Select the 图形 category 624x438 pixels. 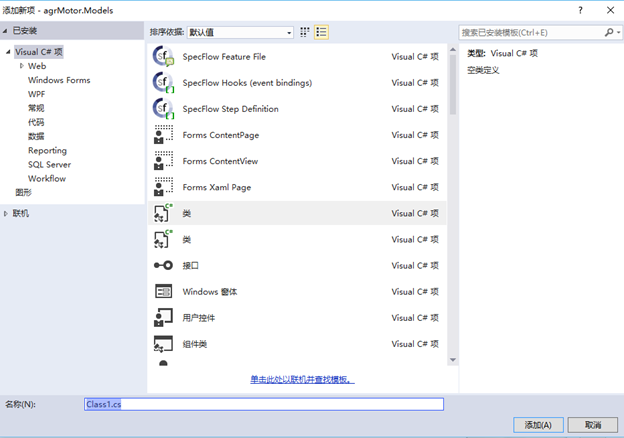pyautogui.click(x=23, y=193)
